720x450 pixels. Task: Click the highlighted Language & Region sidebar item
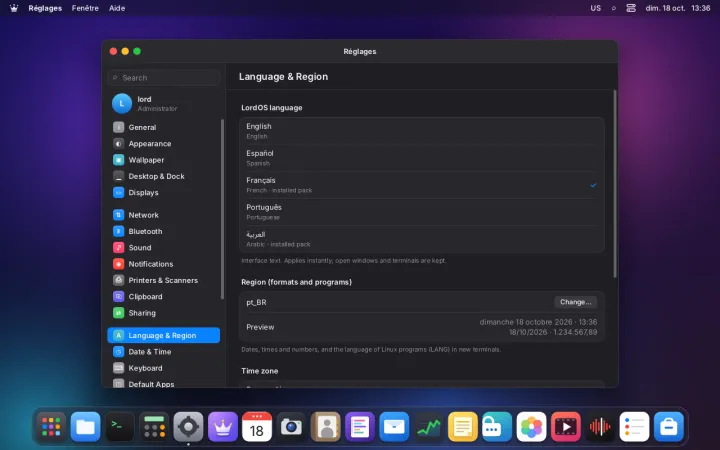(163, 335)
